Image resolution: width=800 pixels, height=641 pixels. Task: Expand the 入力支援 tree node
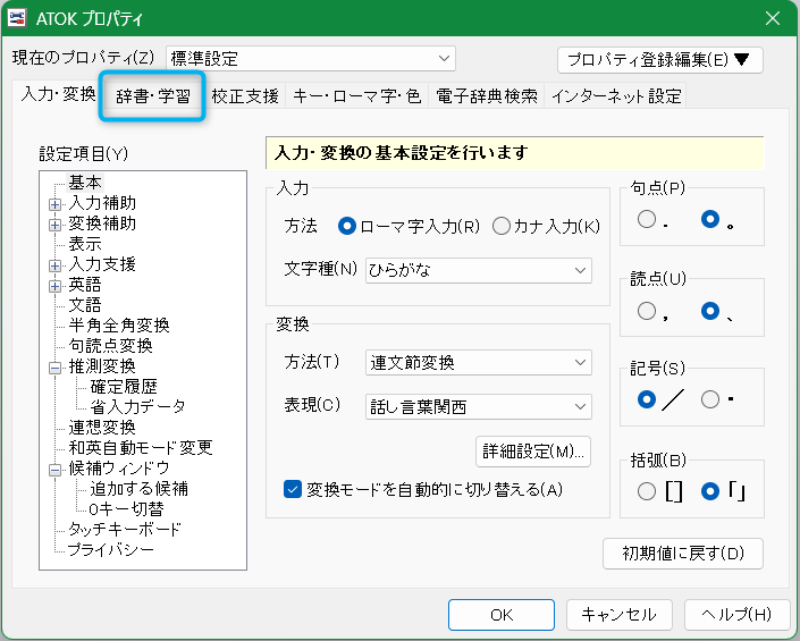(x=55, y=266)
